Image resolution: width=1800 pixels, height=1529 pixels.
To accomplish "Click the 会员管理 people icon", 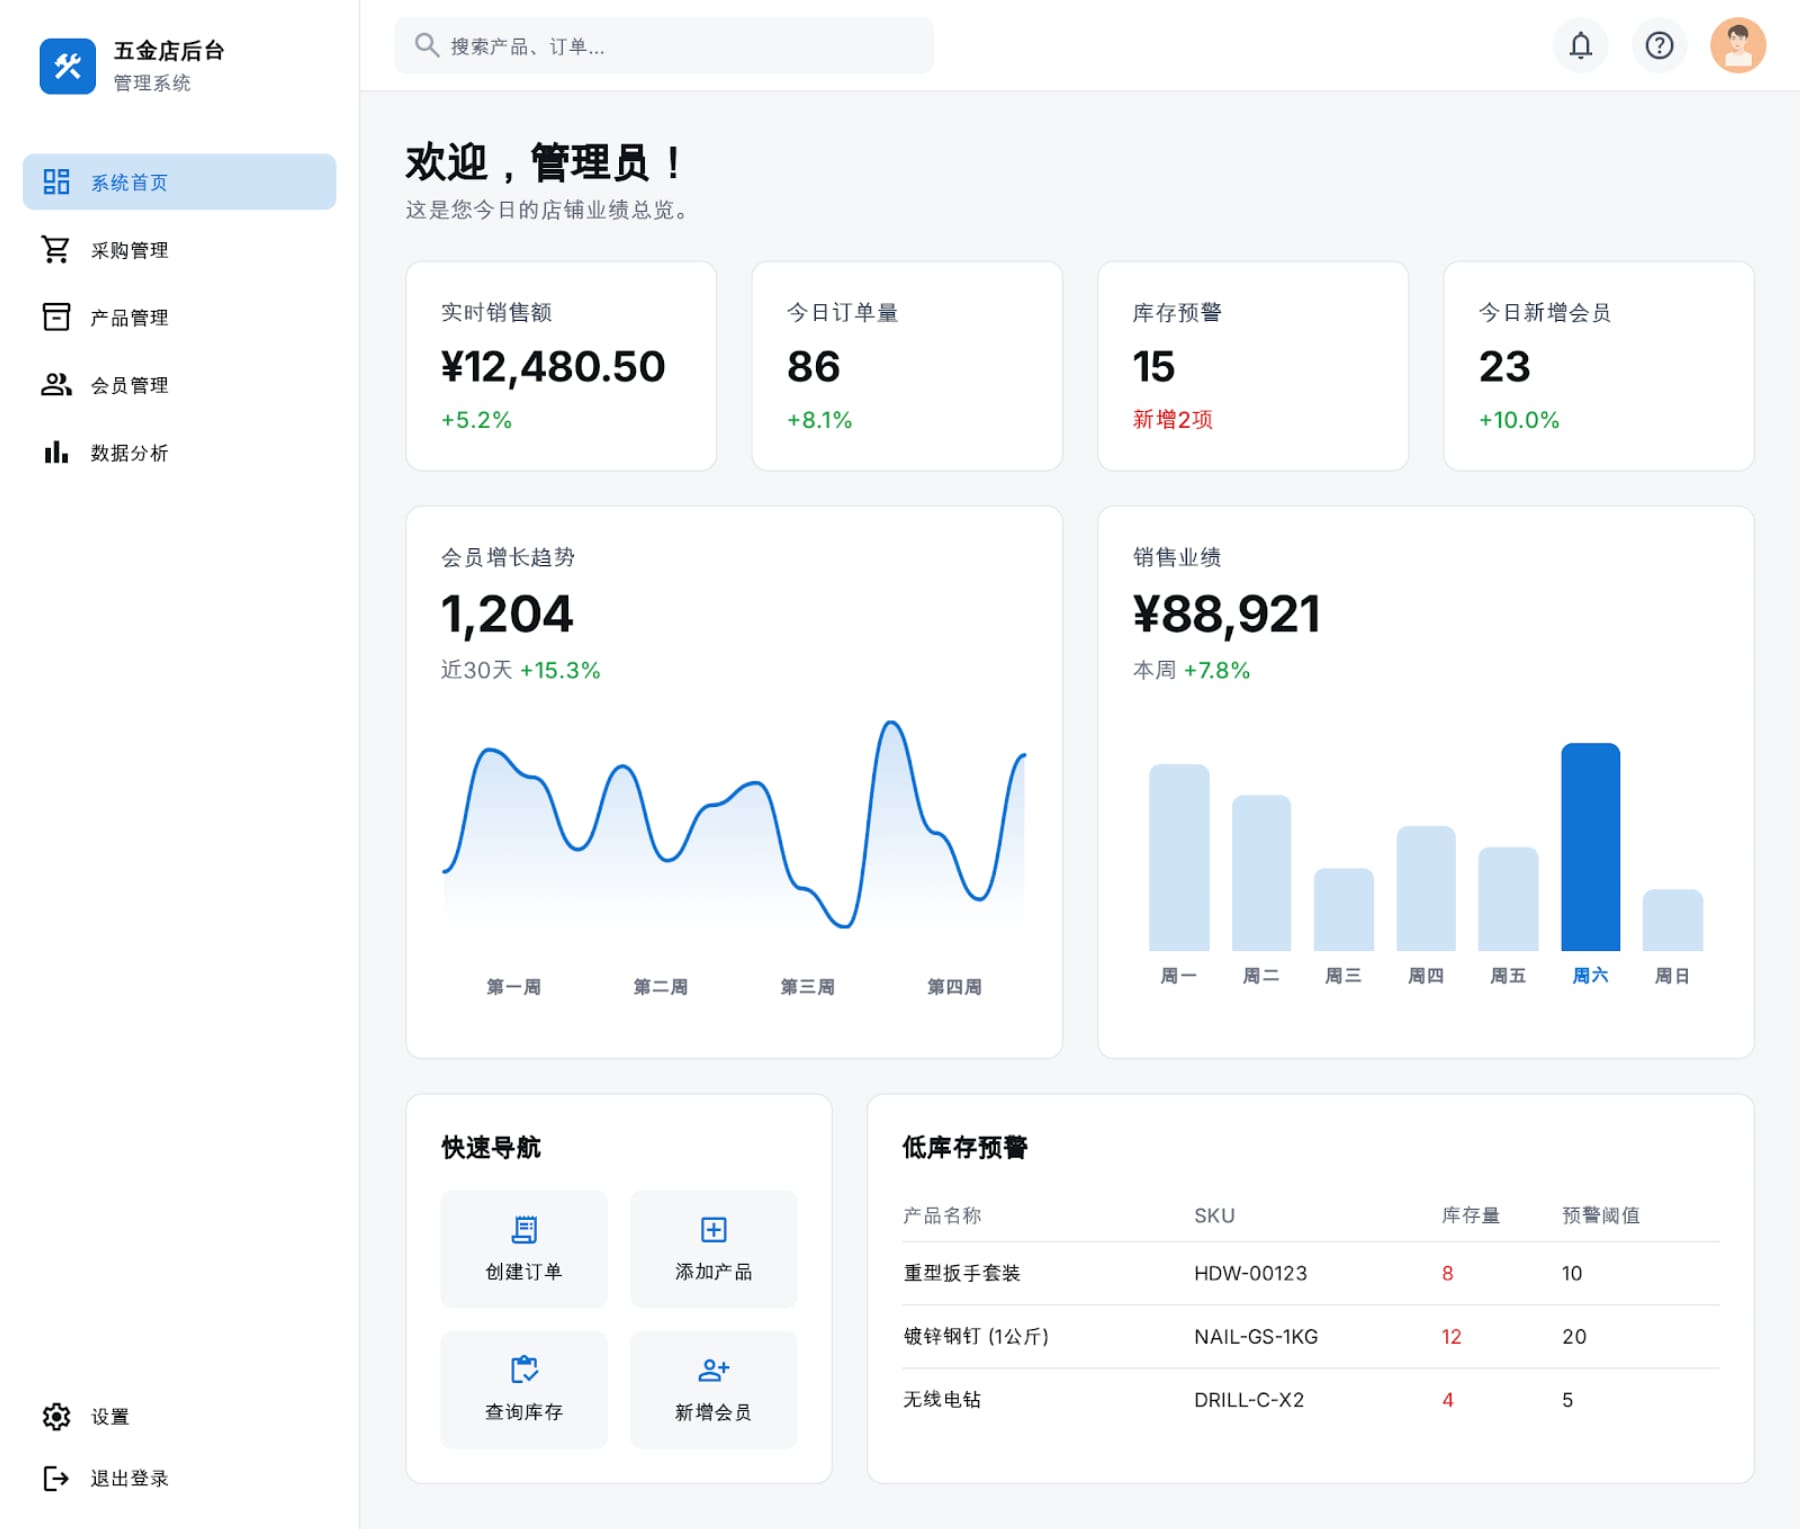I will 56,385.
